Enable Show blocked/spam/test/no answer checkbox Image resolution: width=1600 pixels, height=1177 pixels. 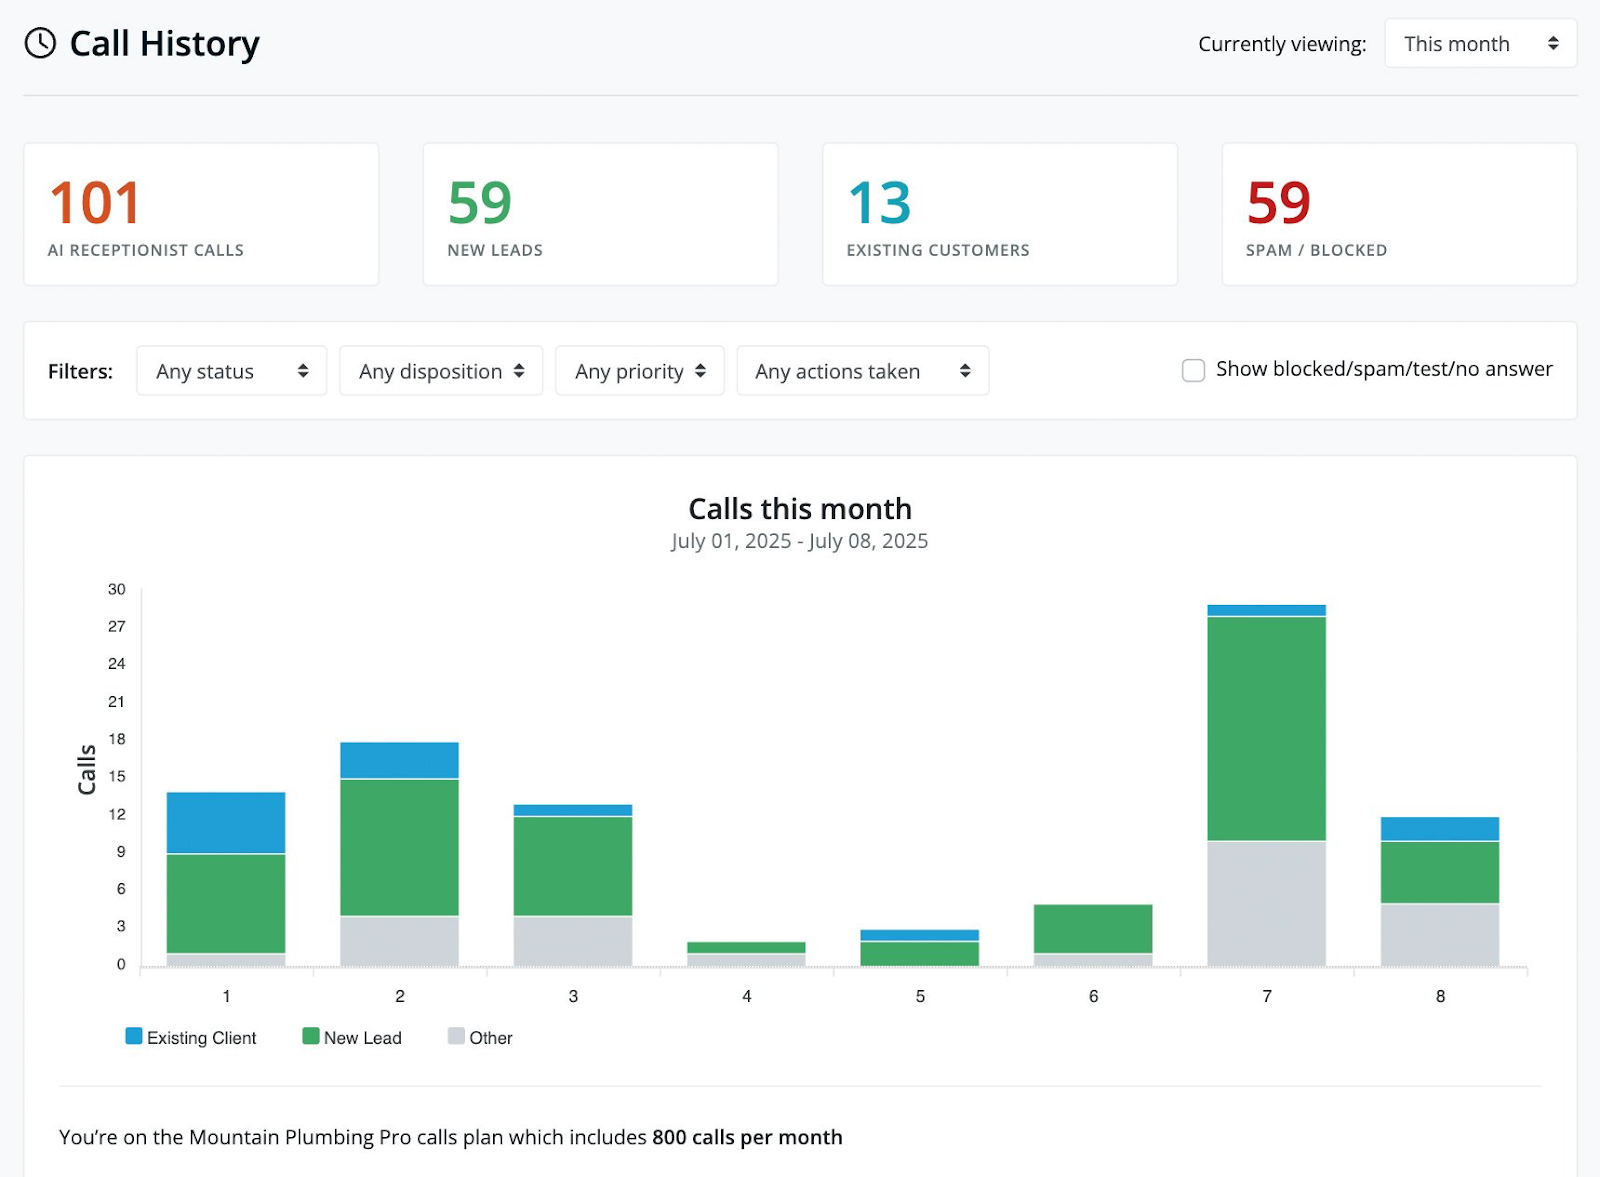click(x=1193, y=371)
